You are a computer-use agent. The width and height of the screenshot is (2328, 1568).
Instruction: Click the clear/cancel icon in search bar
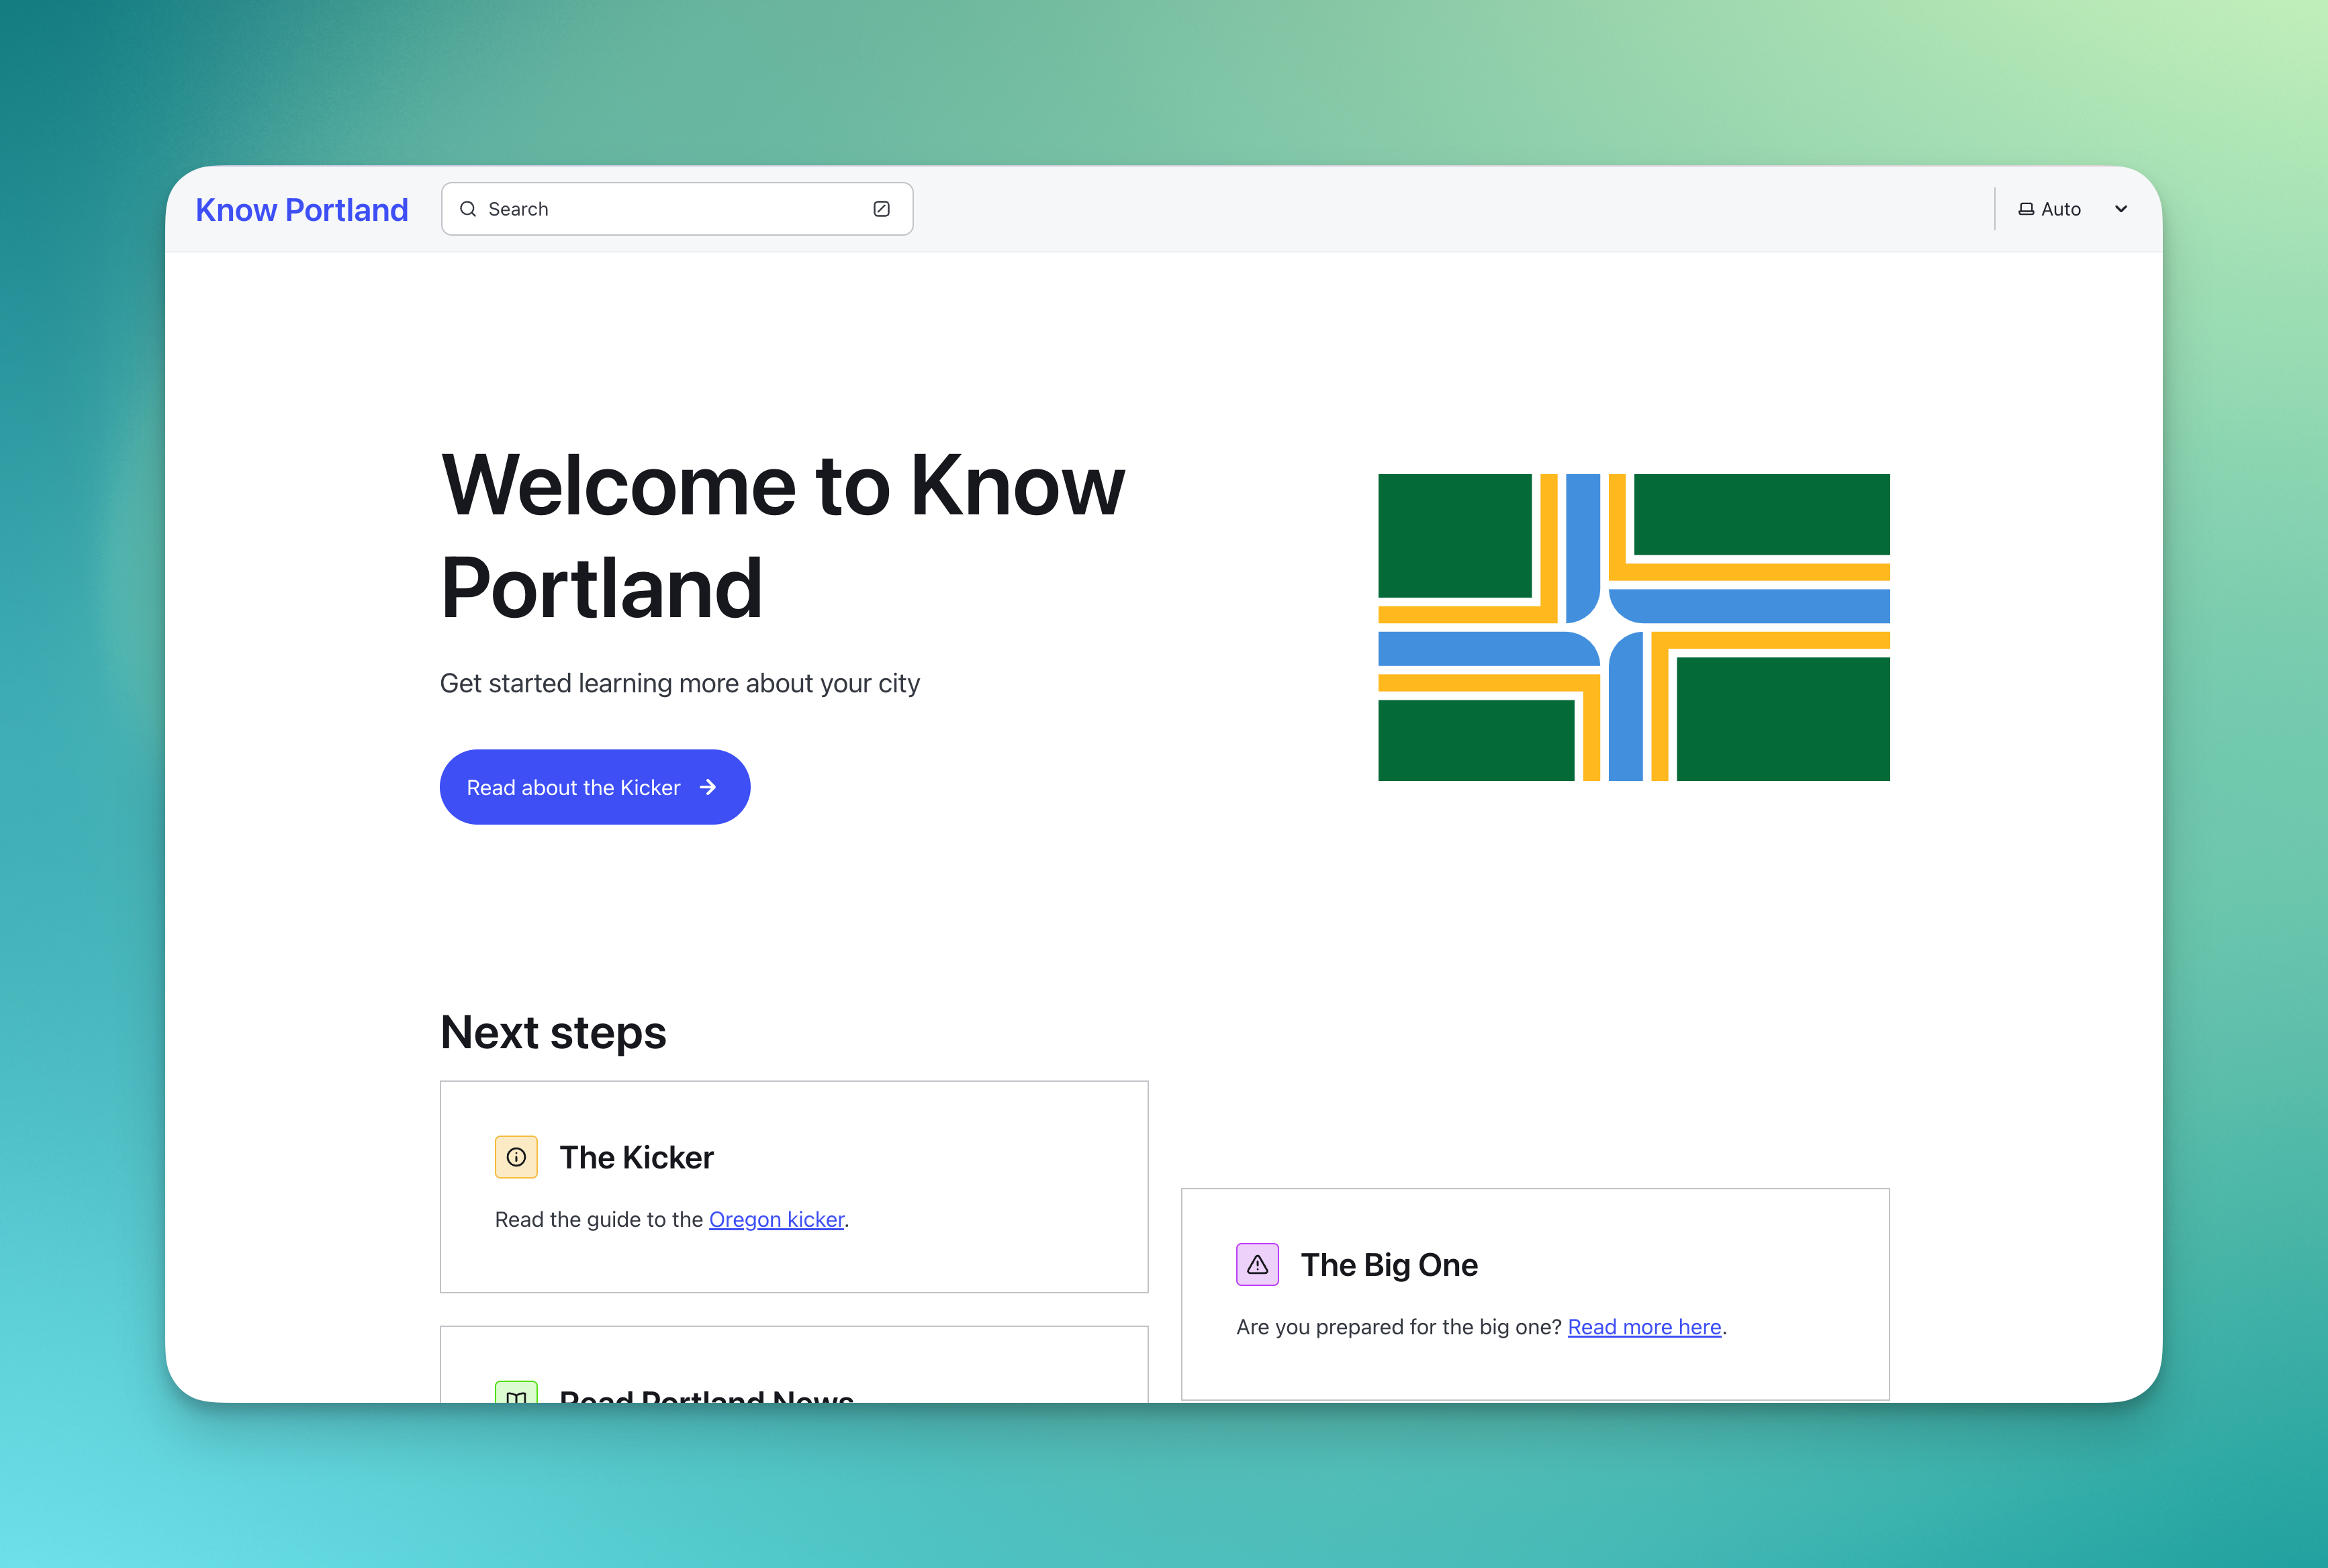point(882,208)
